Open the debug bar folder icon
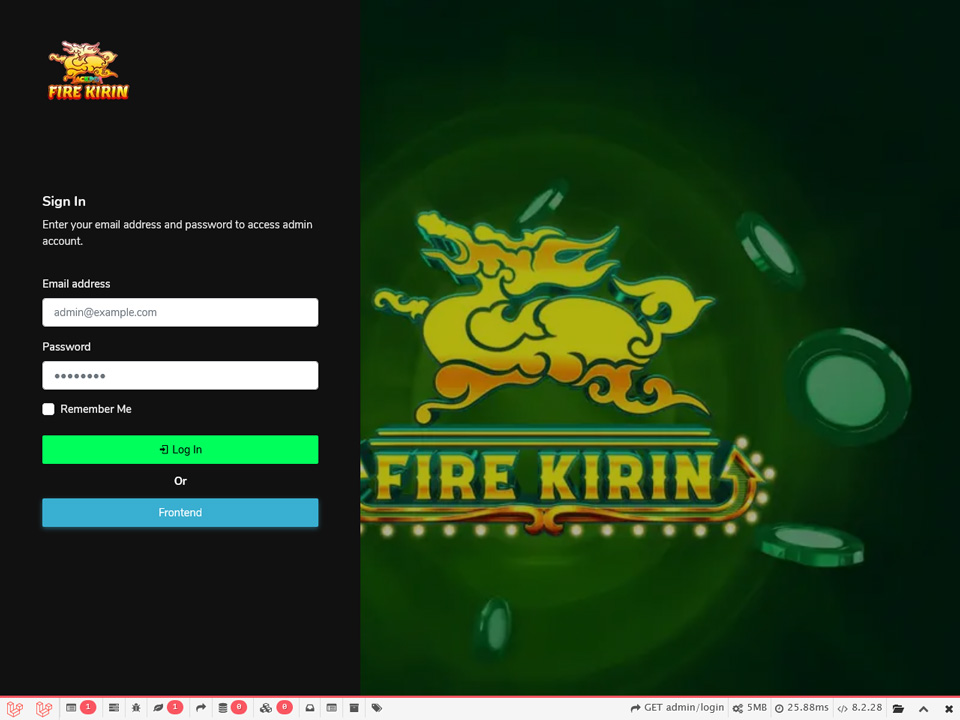Image resolution: width=960 pixels, height=720 pixels. (x=898, y=708)
